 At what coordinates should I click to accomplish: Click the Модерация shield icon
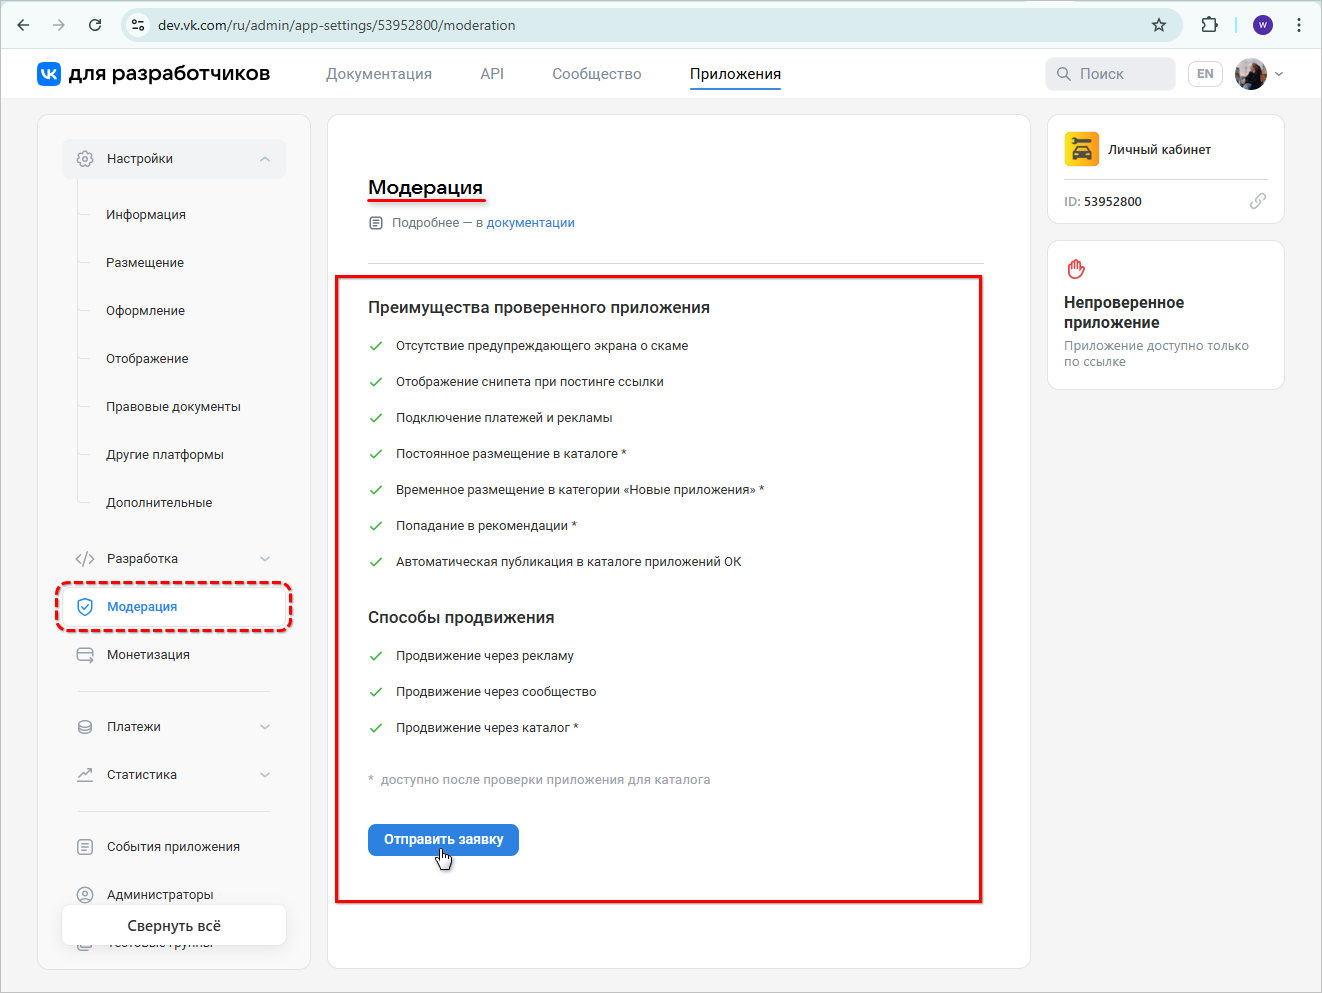click(x=86, y=606)
